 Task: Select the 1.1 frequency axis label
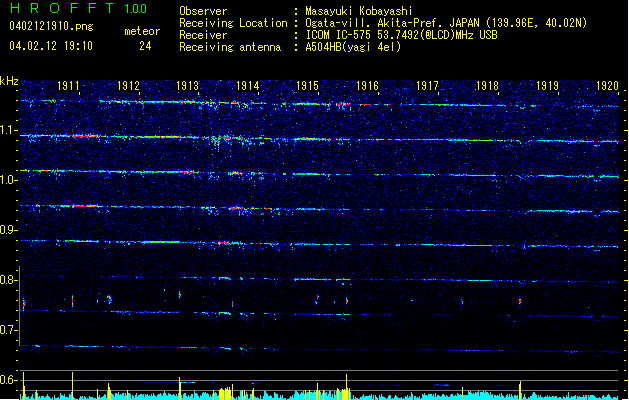(9, 130)
